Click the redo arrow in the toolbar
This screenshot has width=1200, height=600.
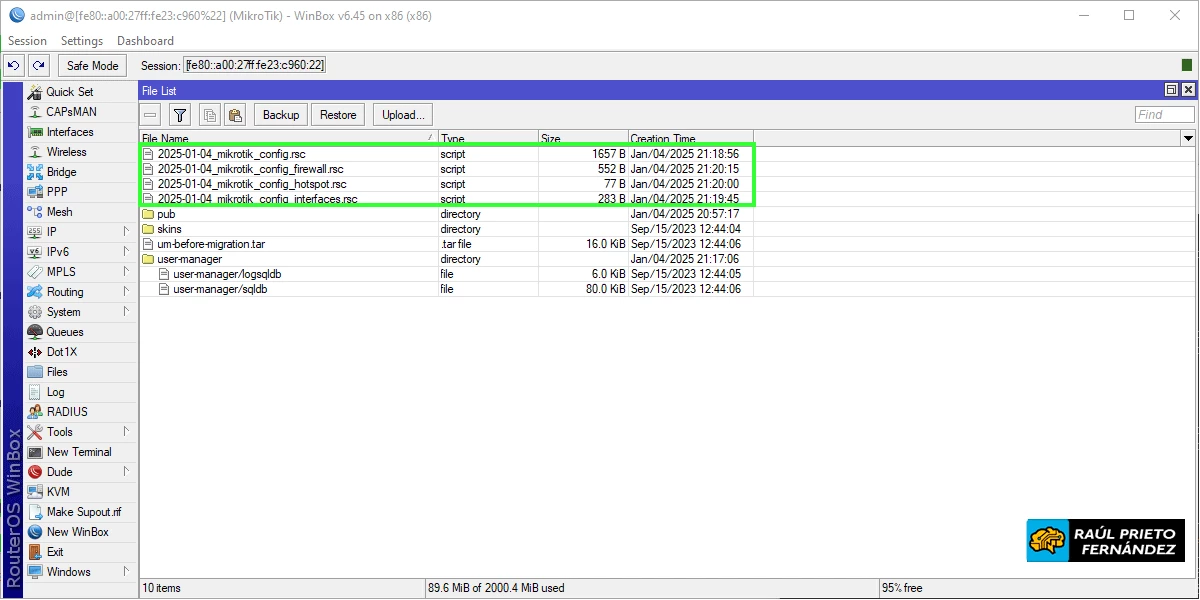(38, 64)
